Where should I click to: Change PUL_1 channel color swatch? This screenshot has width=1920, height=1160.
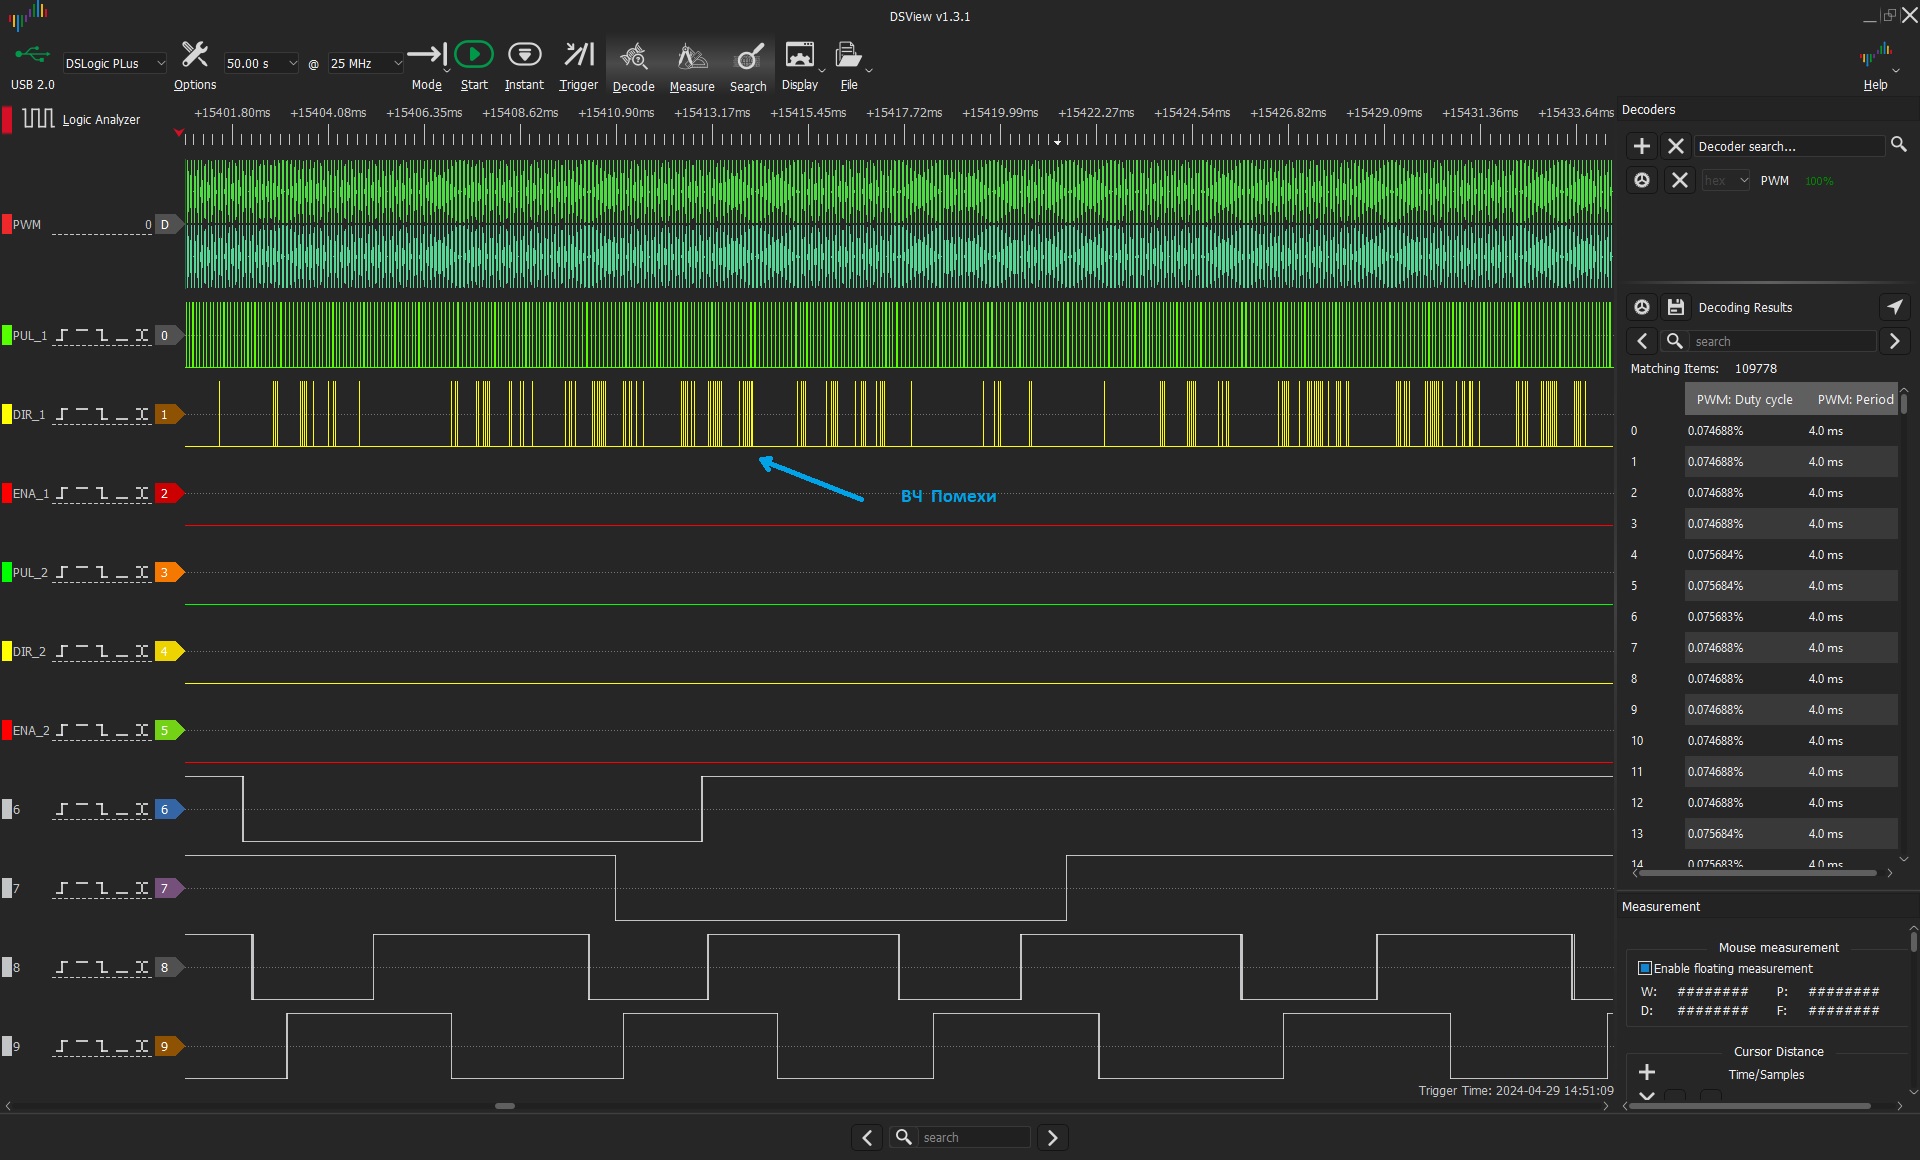[7, 335]
